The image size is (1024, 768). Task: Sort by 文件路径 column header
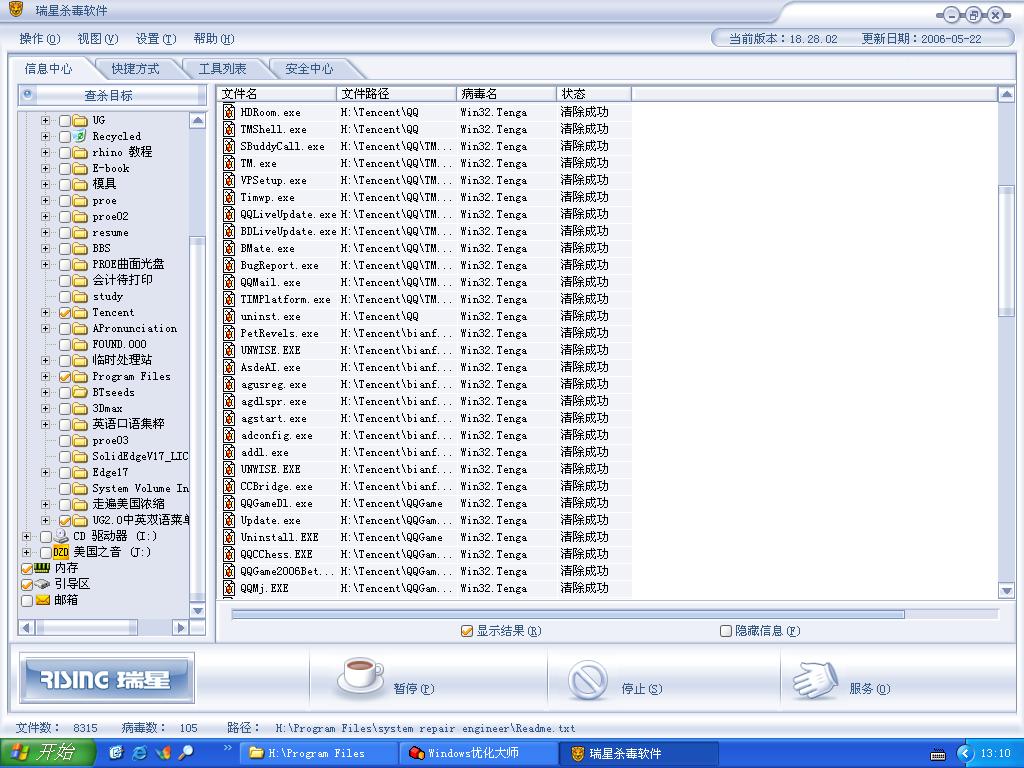396,93
